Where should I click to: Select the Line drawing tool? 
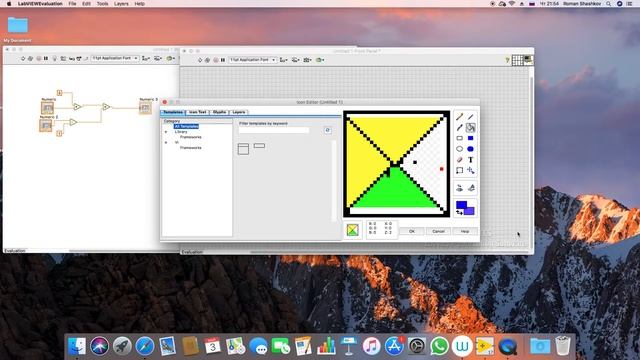(471, 117)
